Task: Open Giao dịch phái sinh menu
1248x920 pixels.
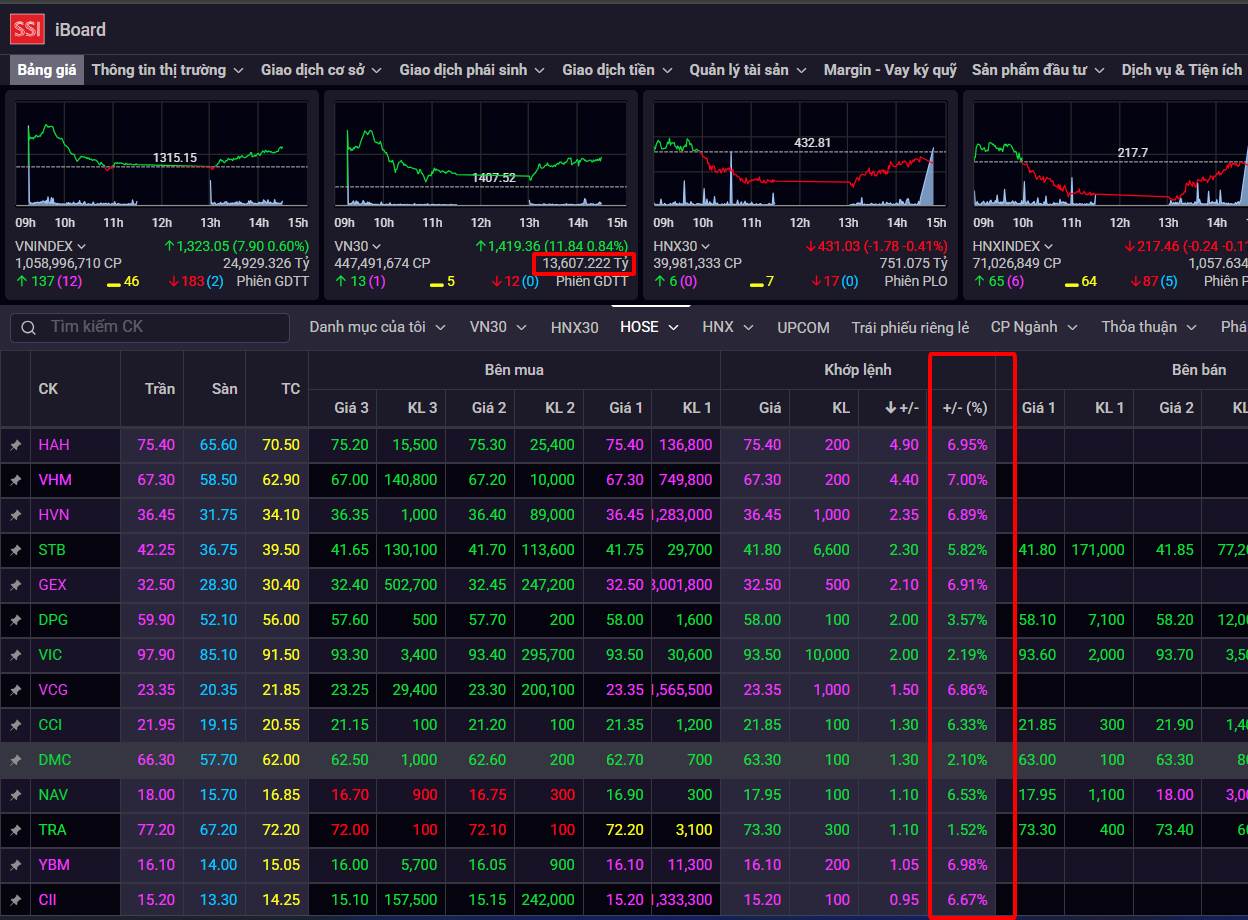Action: click(x=471, y=70)
